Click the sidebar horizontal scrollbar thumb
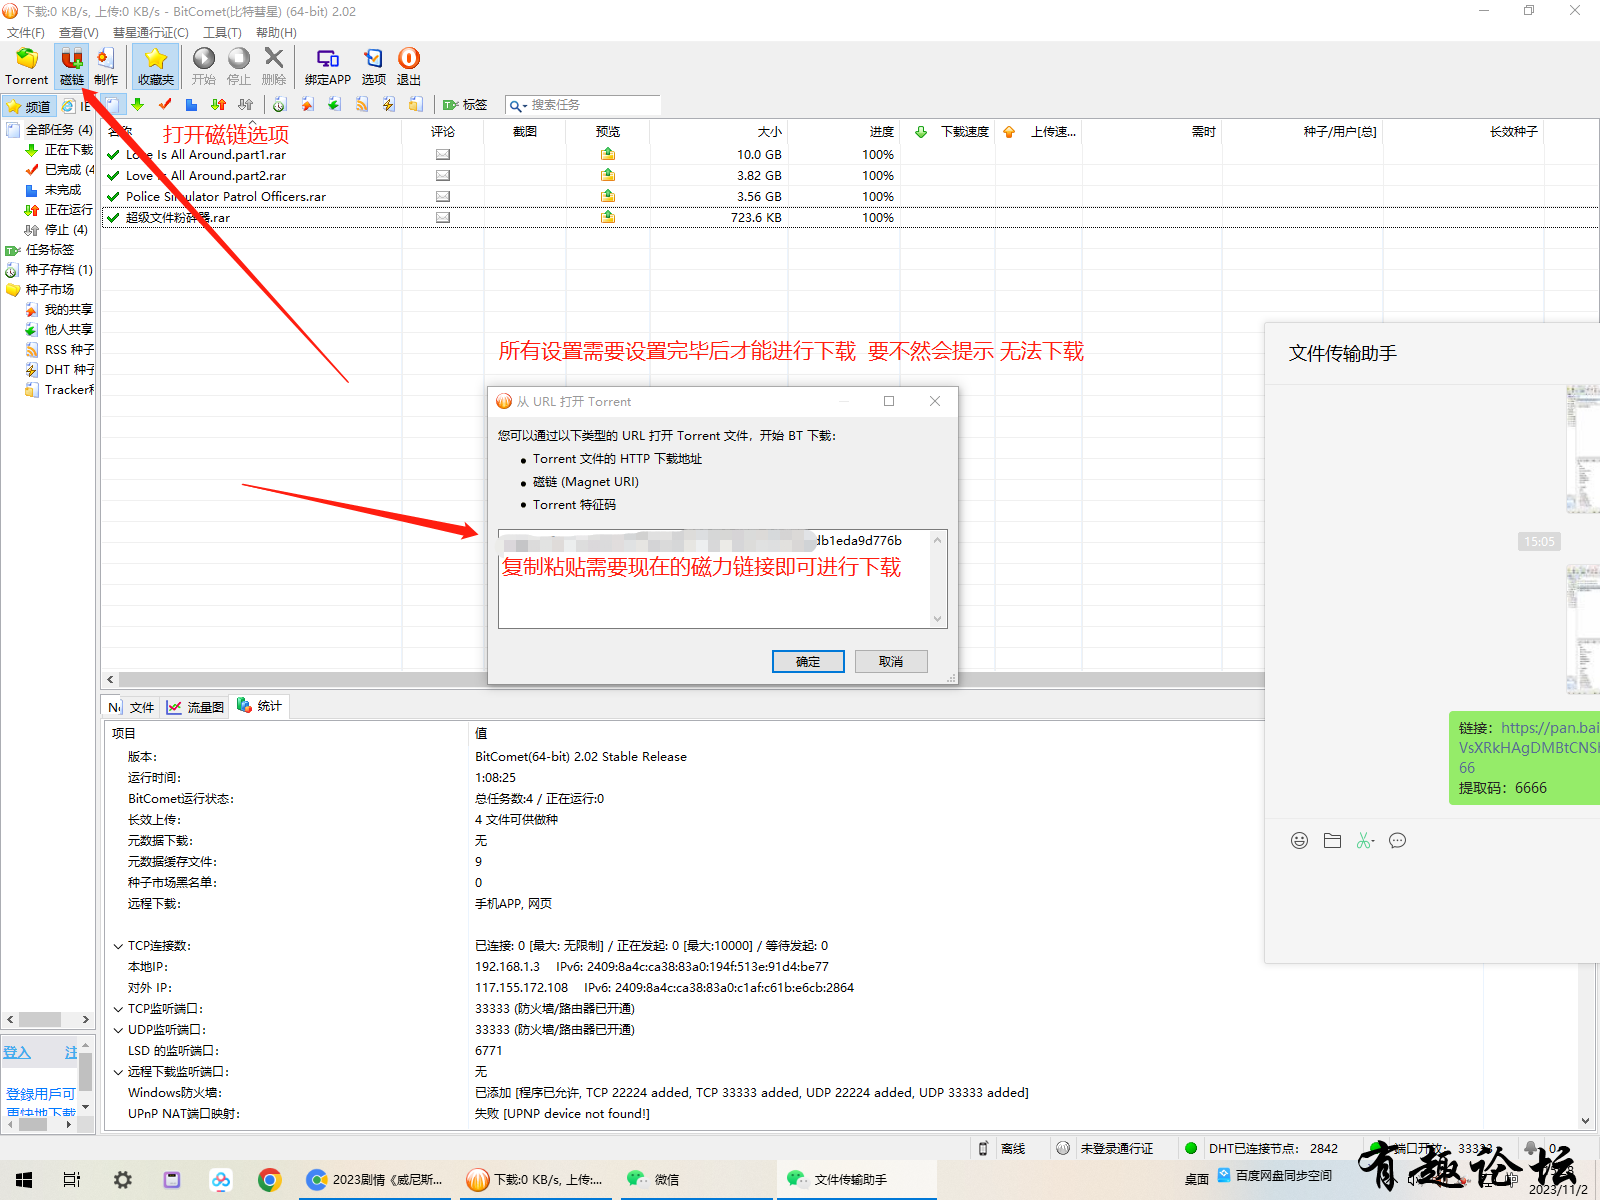 tap(40, 1020)
